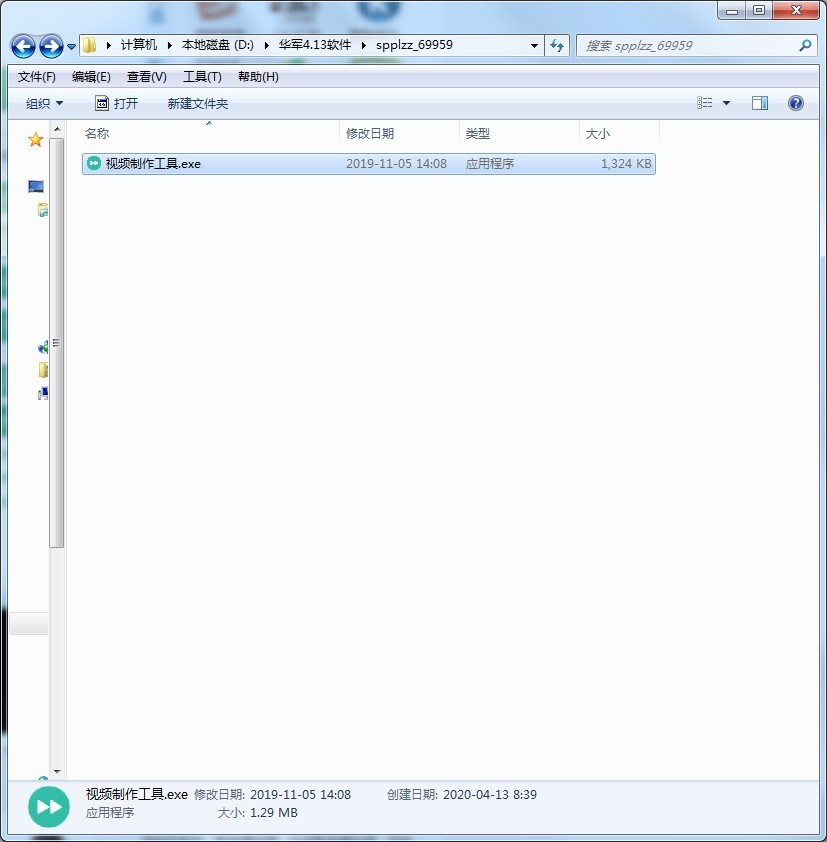
Task: Click into the 搜索 spplzz_69959 search field
Action: click(689, 46)
